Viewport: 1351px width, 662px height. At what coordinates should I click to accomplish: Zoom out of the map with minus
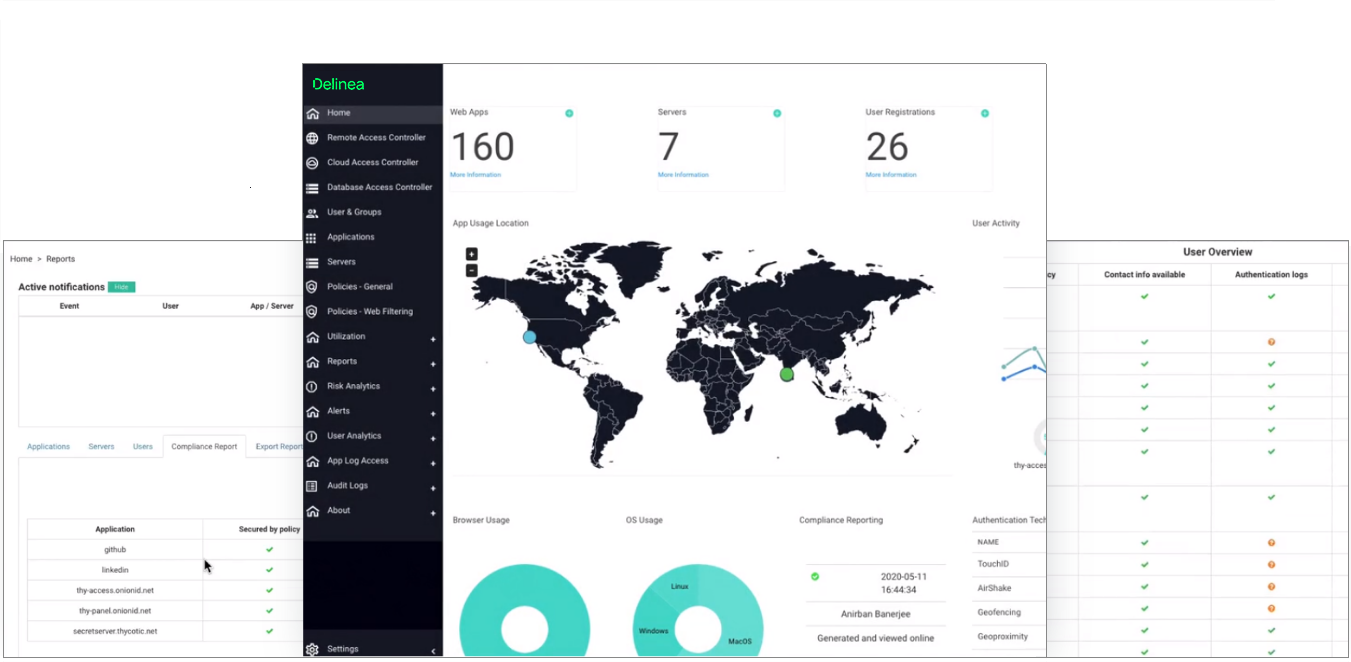coord(472,270)
